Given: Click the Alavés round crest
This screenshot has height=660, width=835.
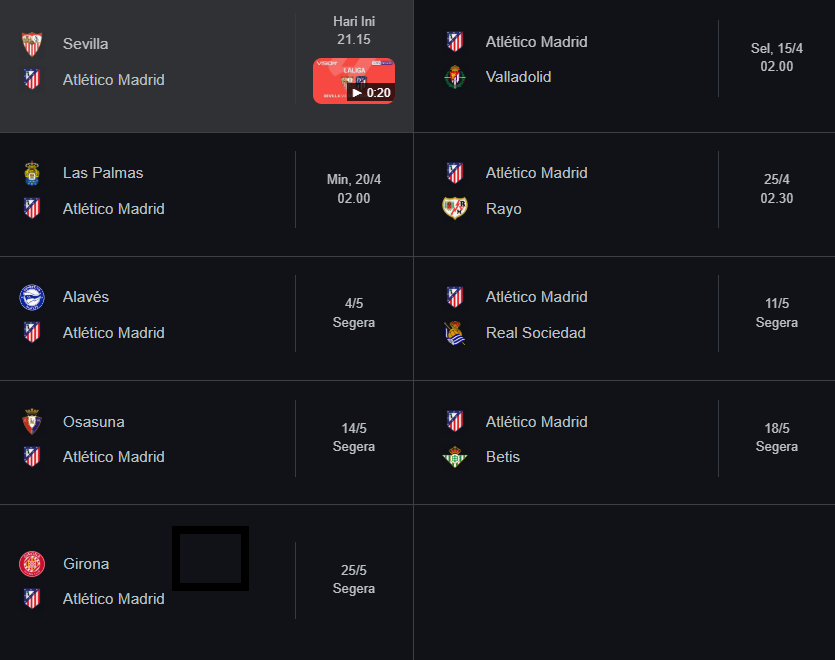Looking at the screenshot, I should click(x=32, y=297).
